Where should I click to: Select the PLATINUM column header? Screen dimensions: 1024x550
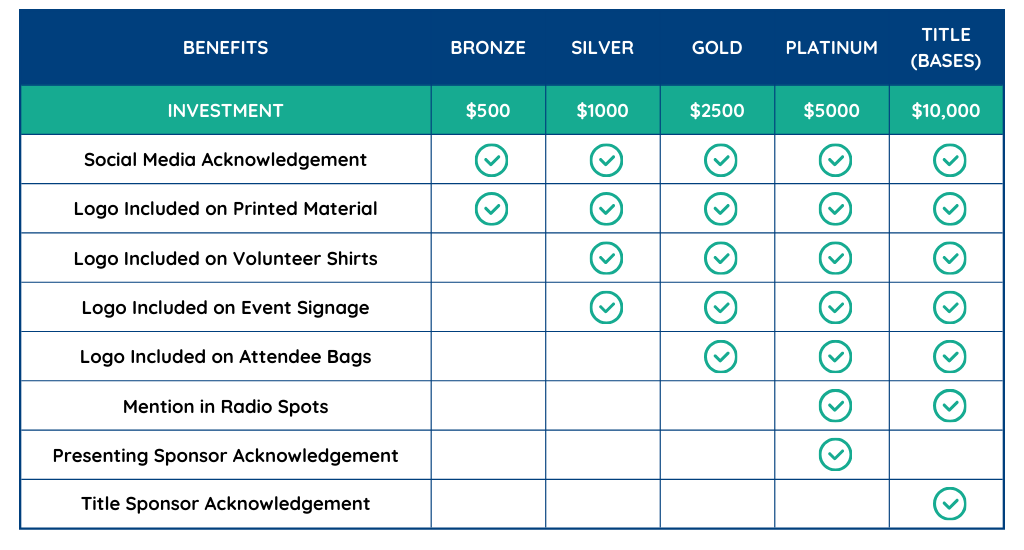832,47
